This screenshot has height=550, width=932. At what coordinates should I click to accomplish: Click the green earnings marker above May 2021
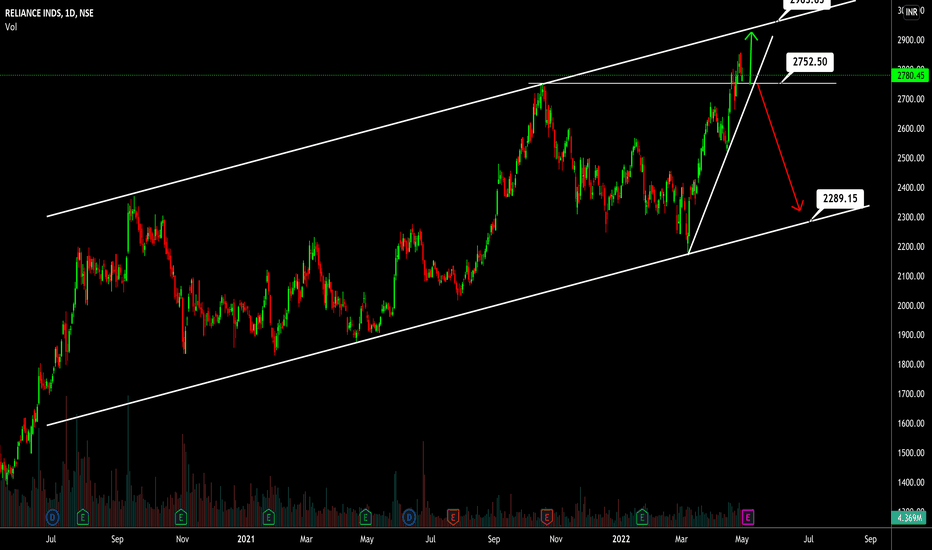coord(365,517)
